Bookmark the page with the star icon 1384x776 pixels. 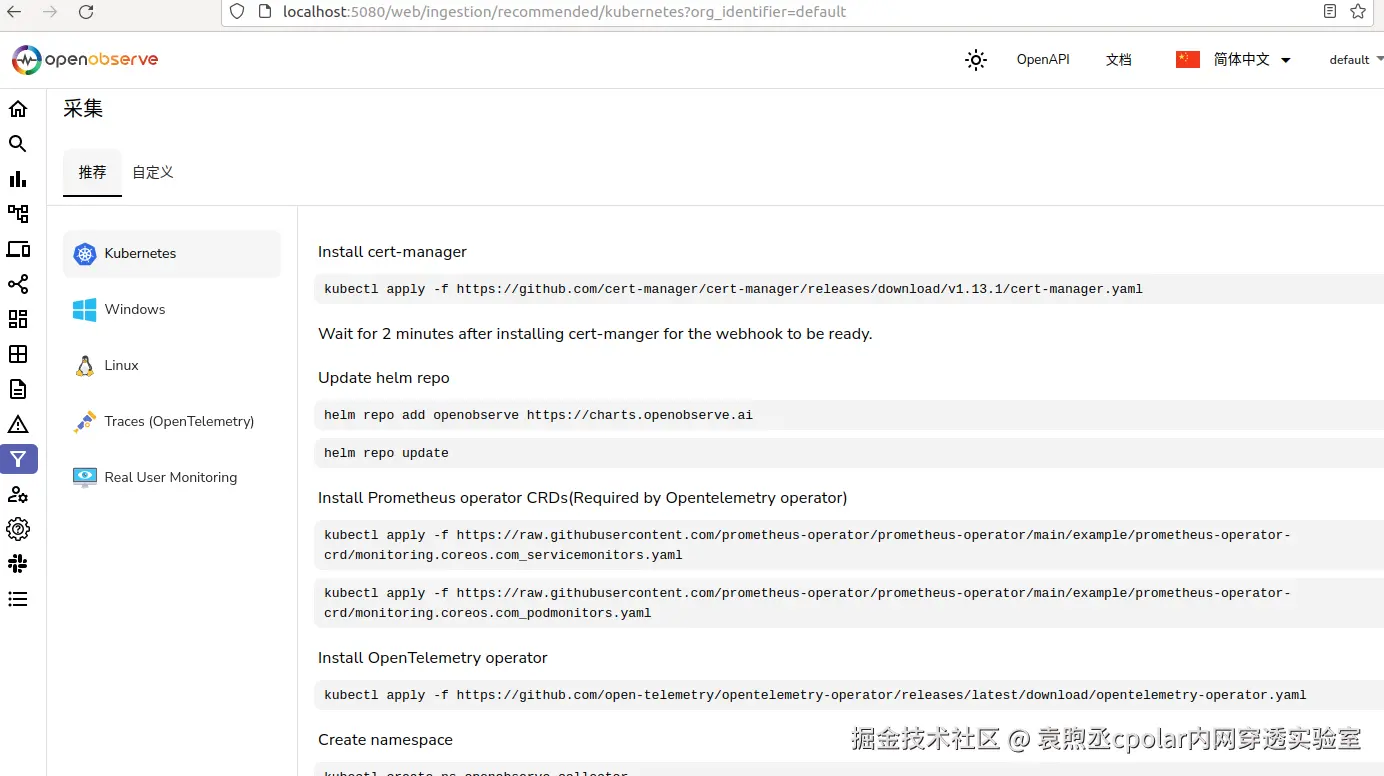click(1358, 12)
